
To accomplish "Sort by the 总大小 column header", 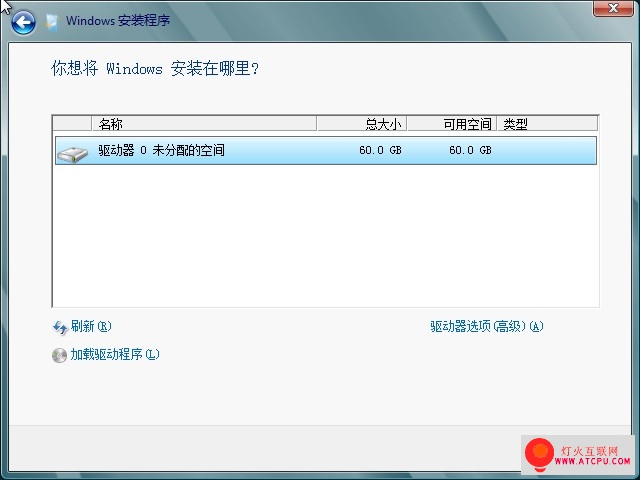I will [x=362, y=124].
